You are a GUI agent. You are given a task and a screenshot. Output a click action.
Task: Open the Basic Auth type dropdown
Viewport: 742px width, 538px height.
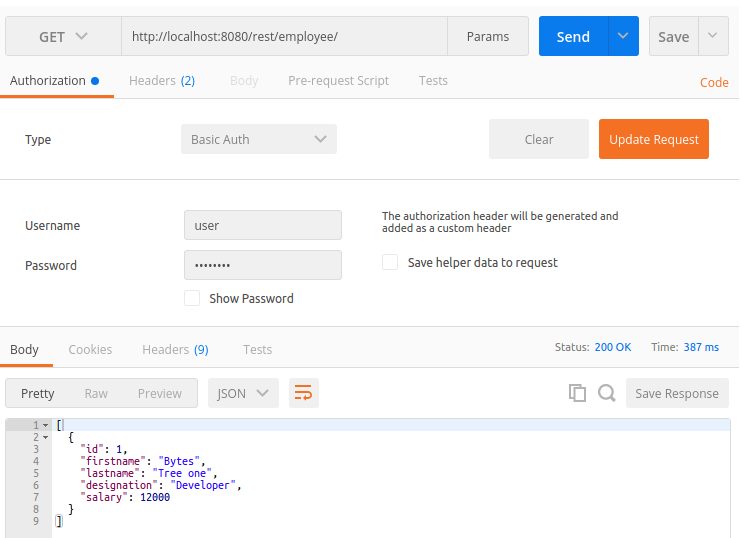[x=259, y=139]
